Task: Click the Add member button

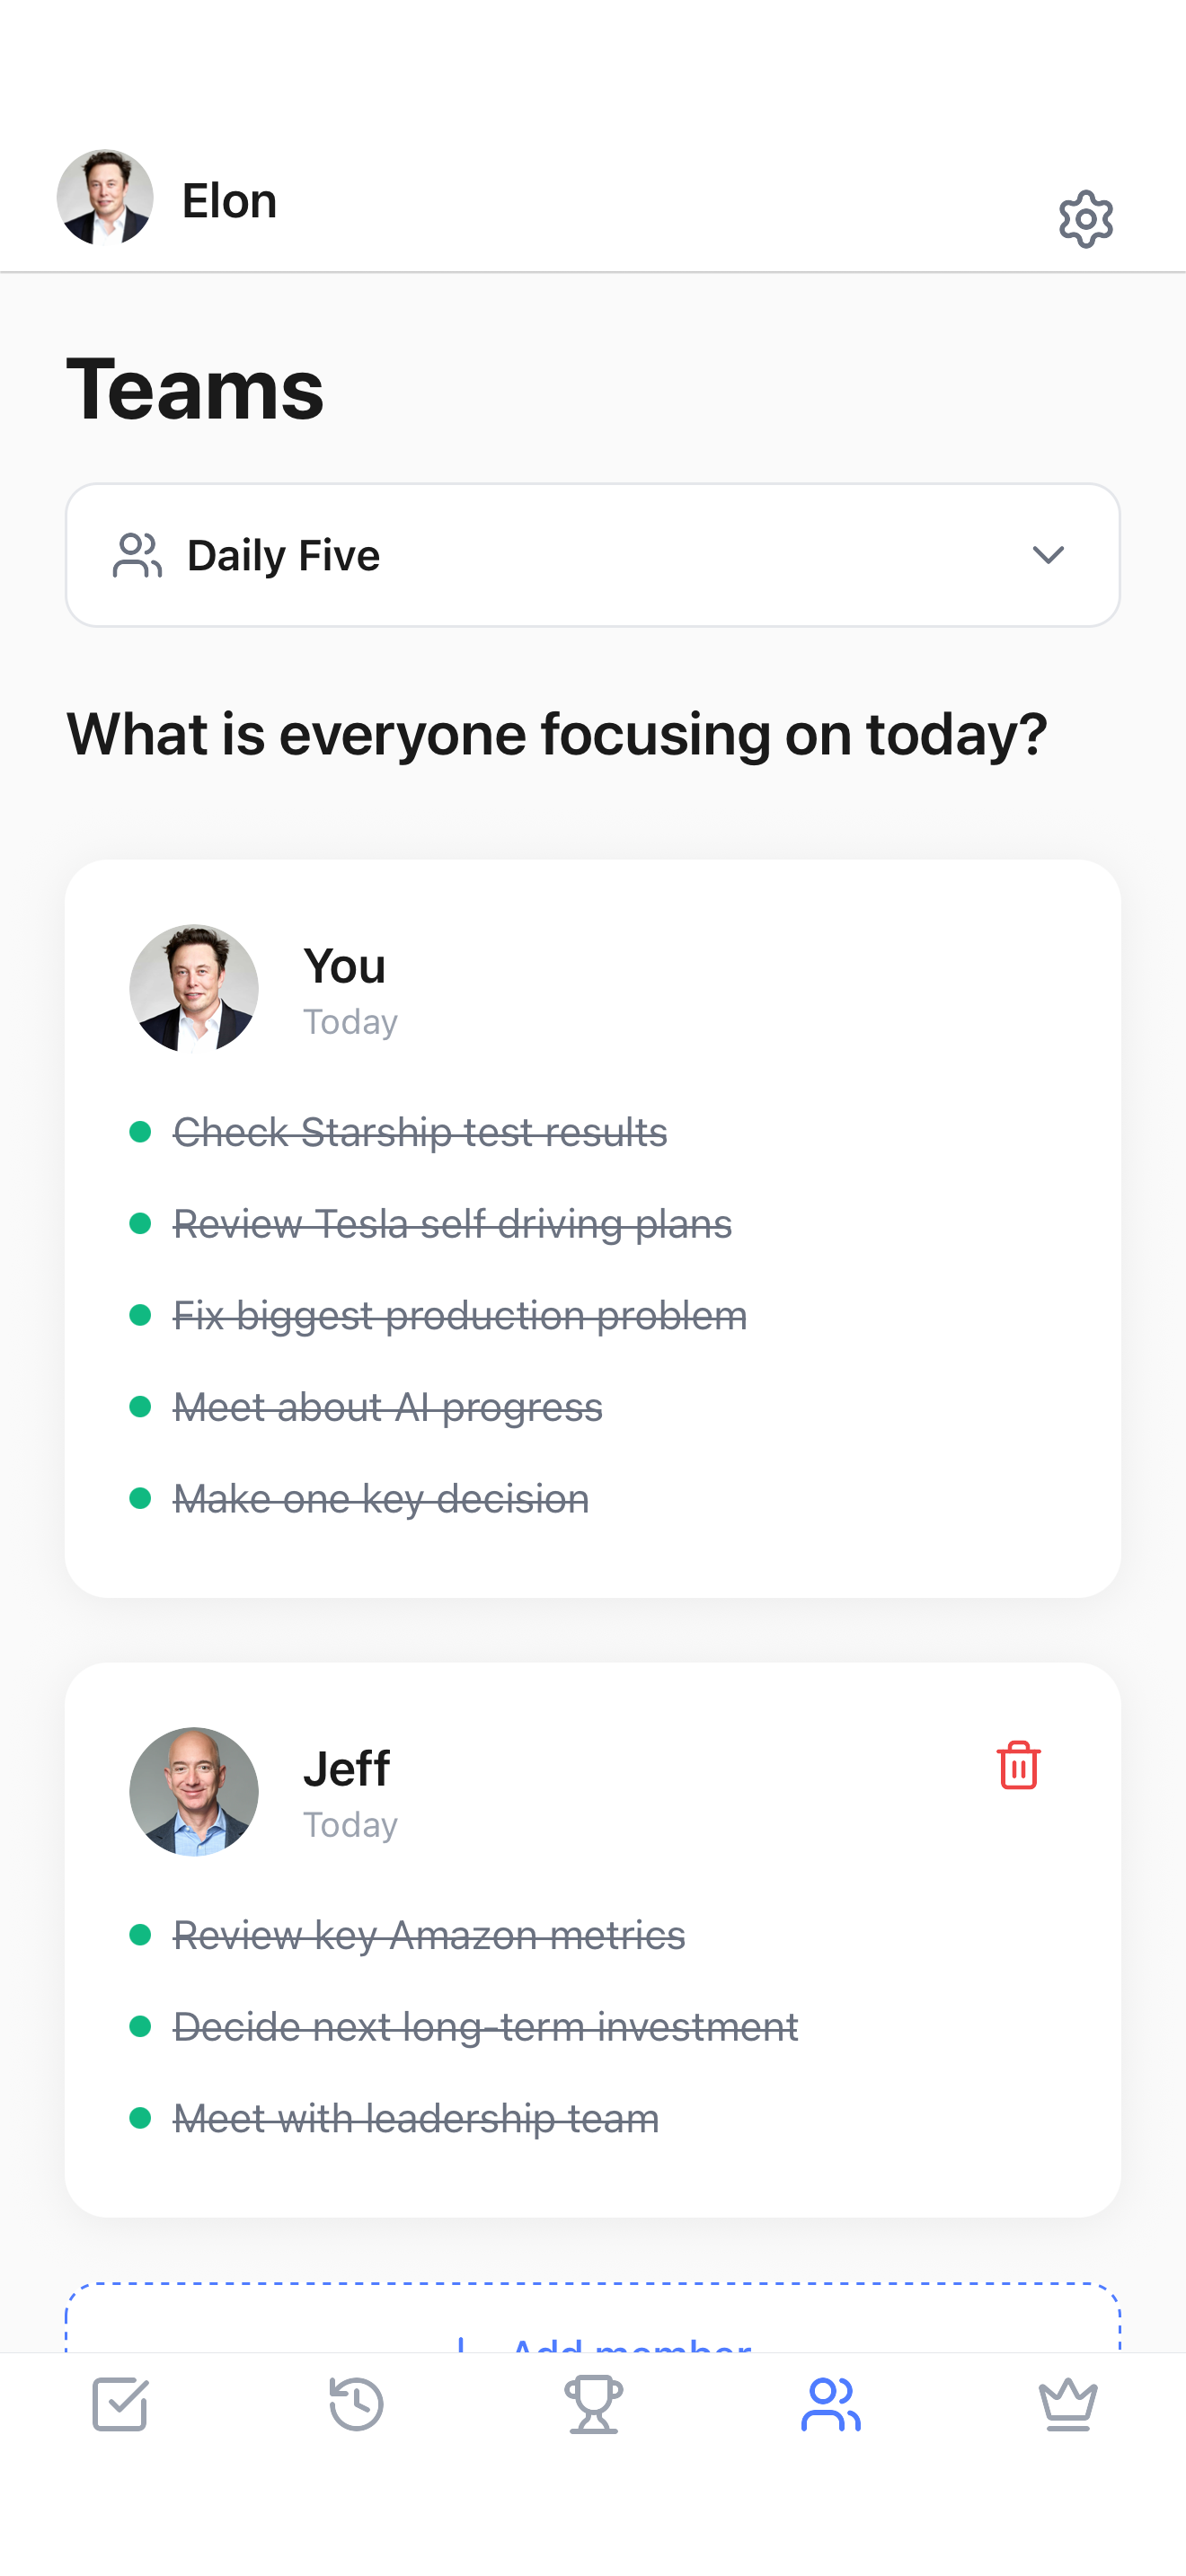Action: pyautogui.click(x=592, y=2330)
